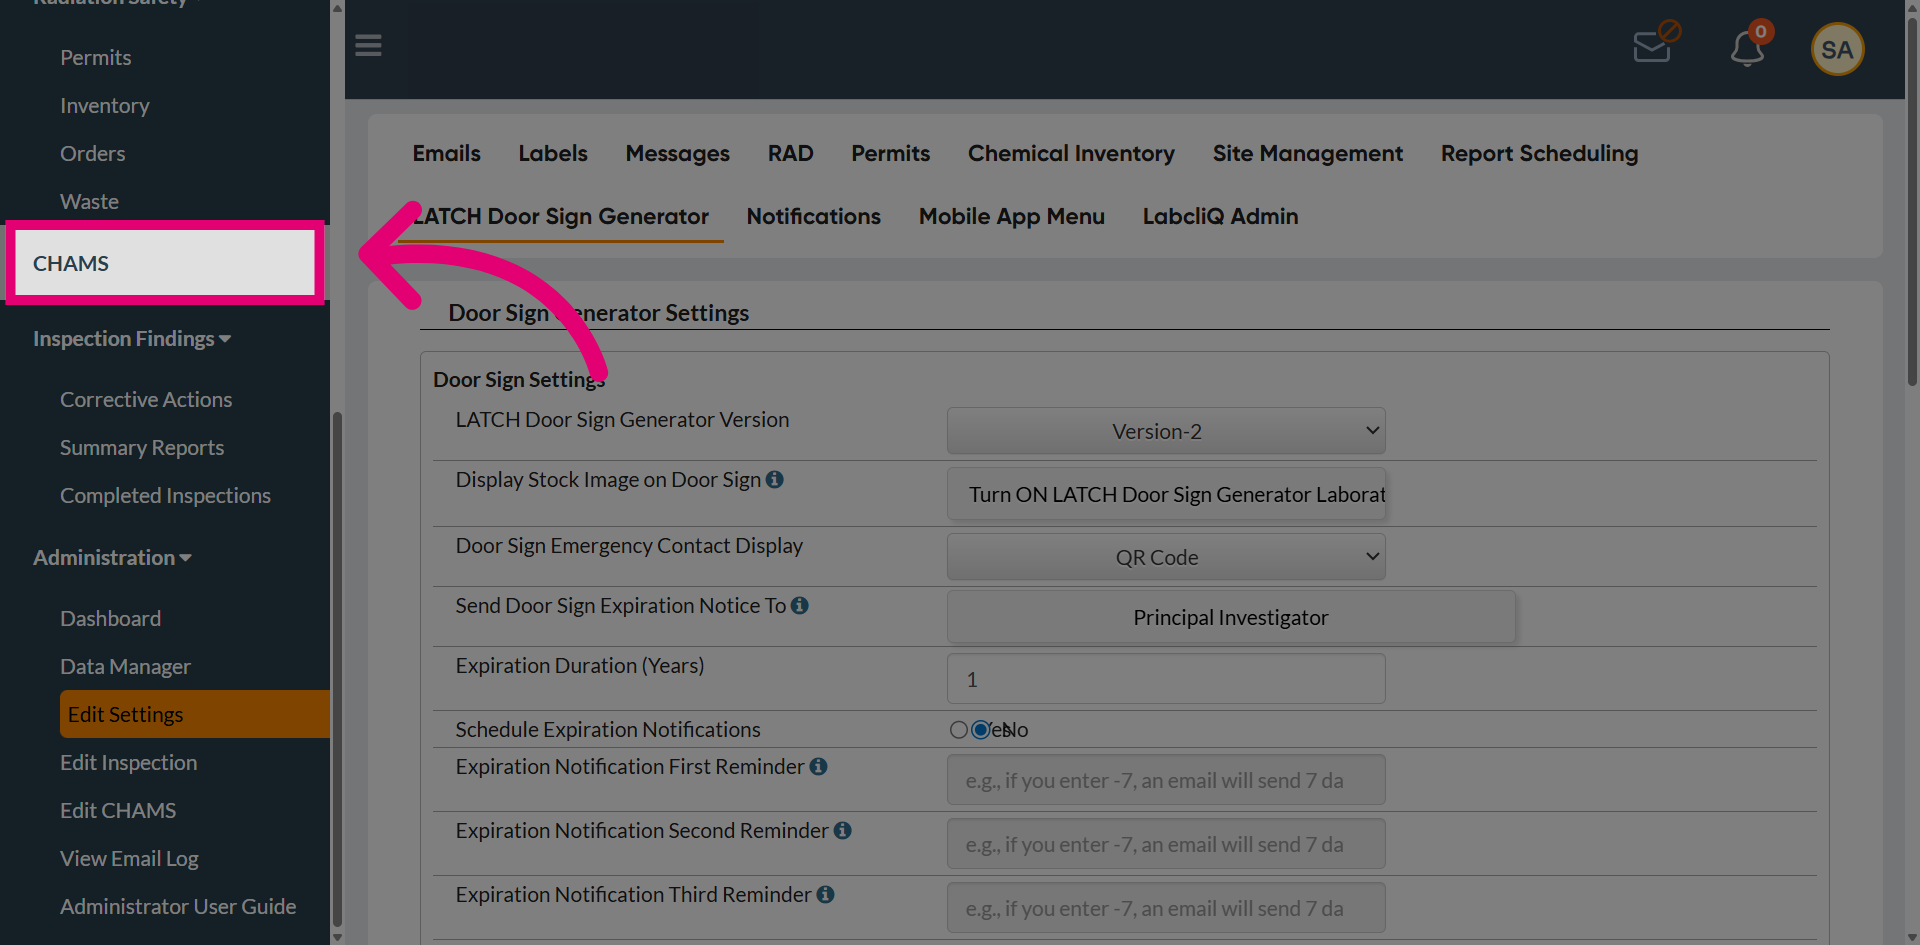This screenshot has width=1920, height=945.
Task: Open the Administration Dashboard link
Action: tap(111, 619)
